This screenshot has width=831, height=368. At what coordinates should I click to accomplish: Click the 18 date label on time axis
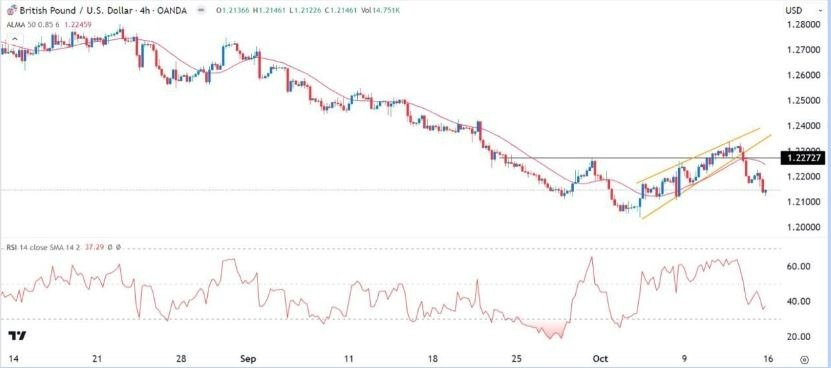432,358
